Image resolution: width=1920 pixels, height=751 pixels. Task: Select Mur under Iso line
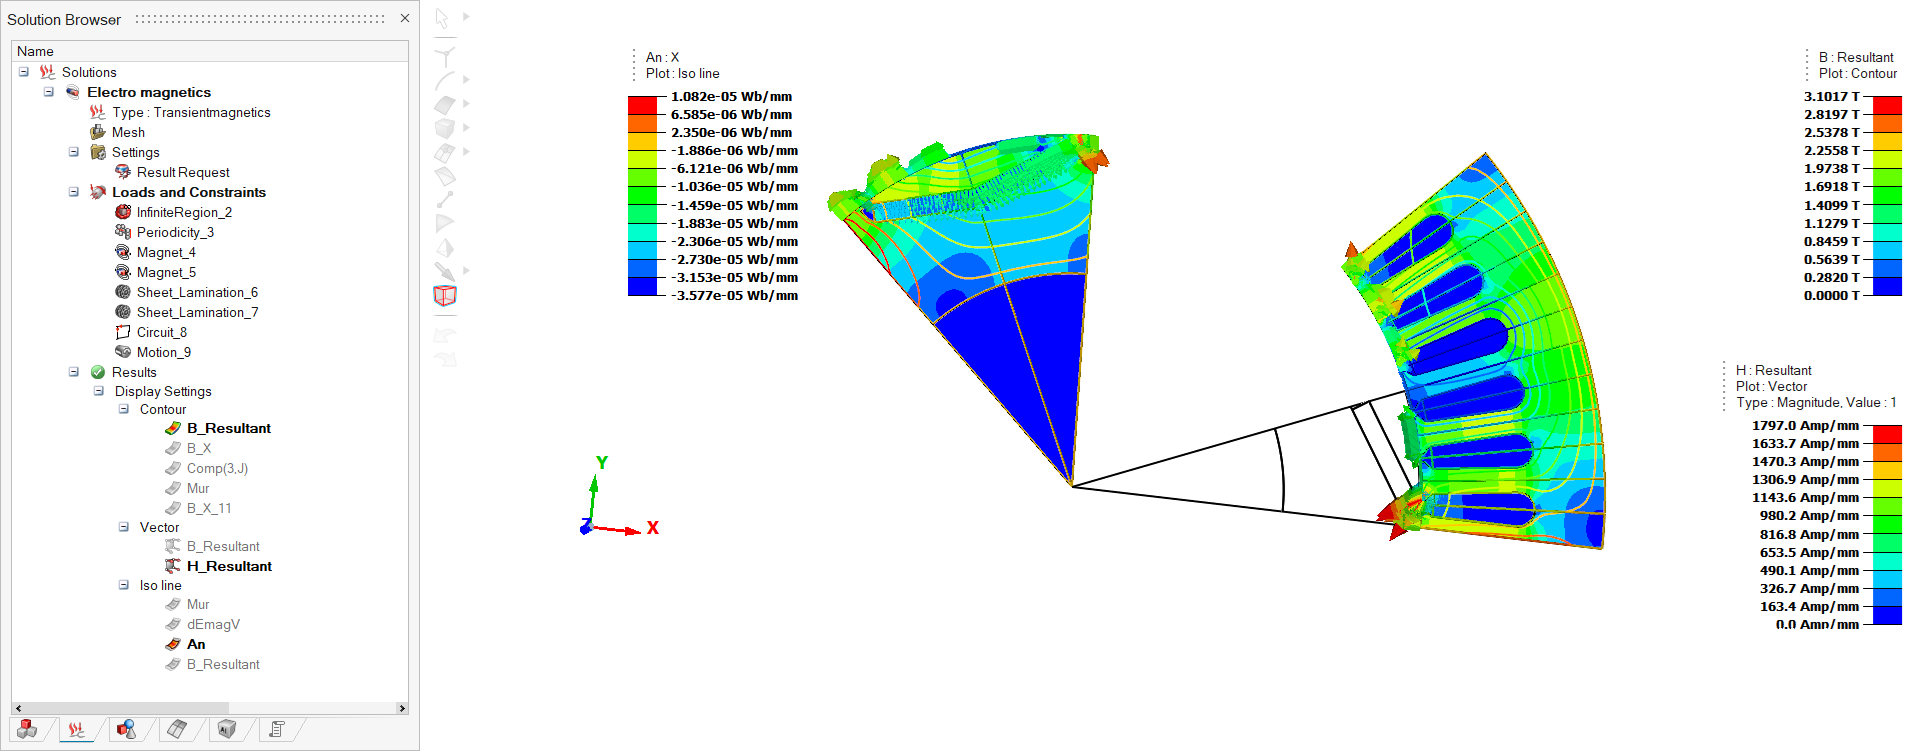(198, 604)
